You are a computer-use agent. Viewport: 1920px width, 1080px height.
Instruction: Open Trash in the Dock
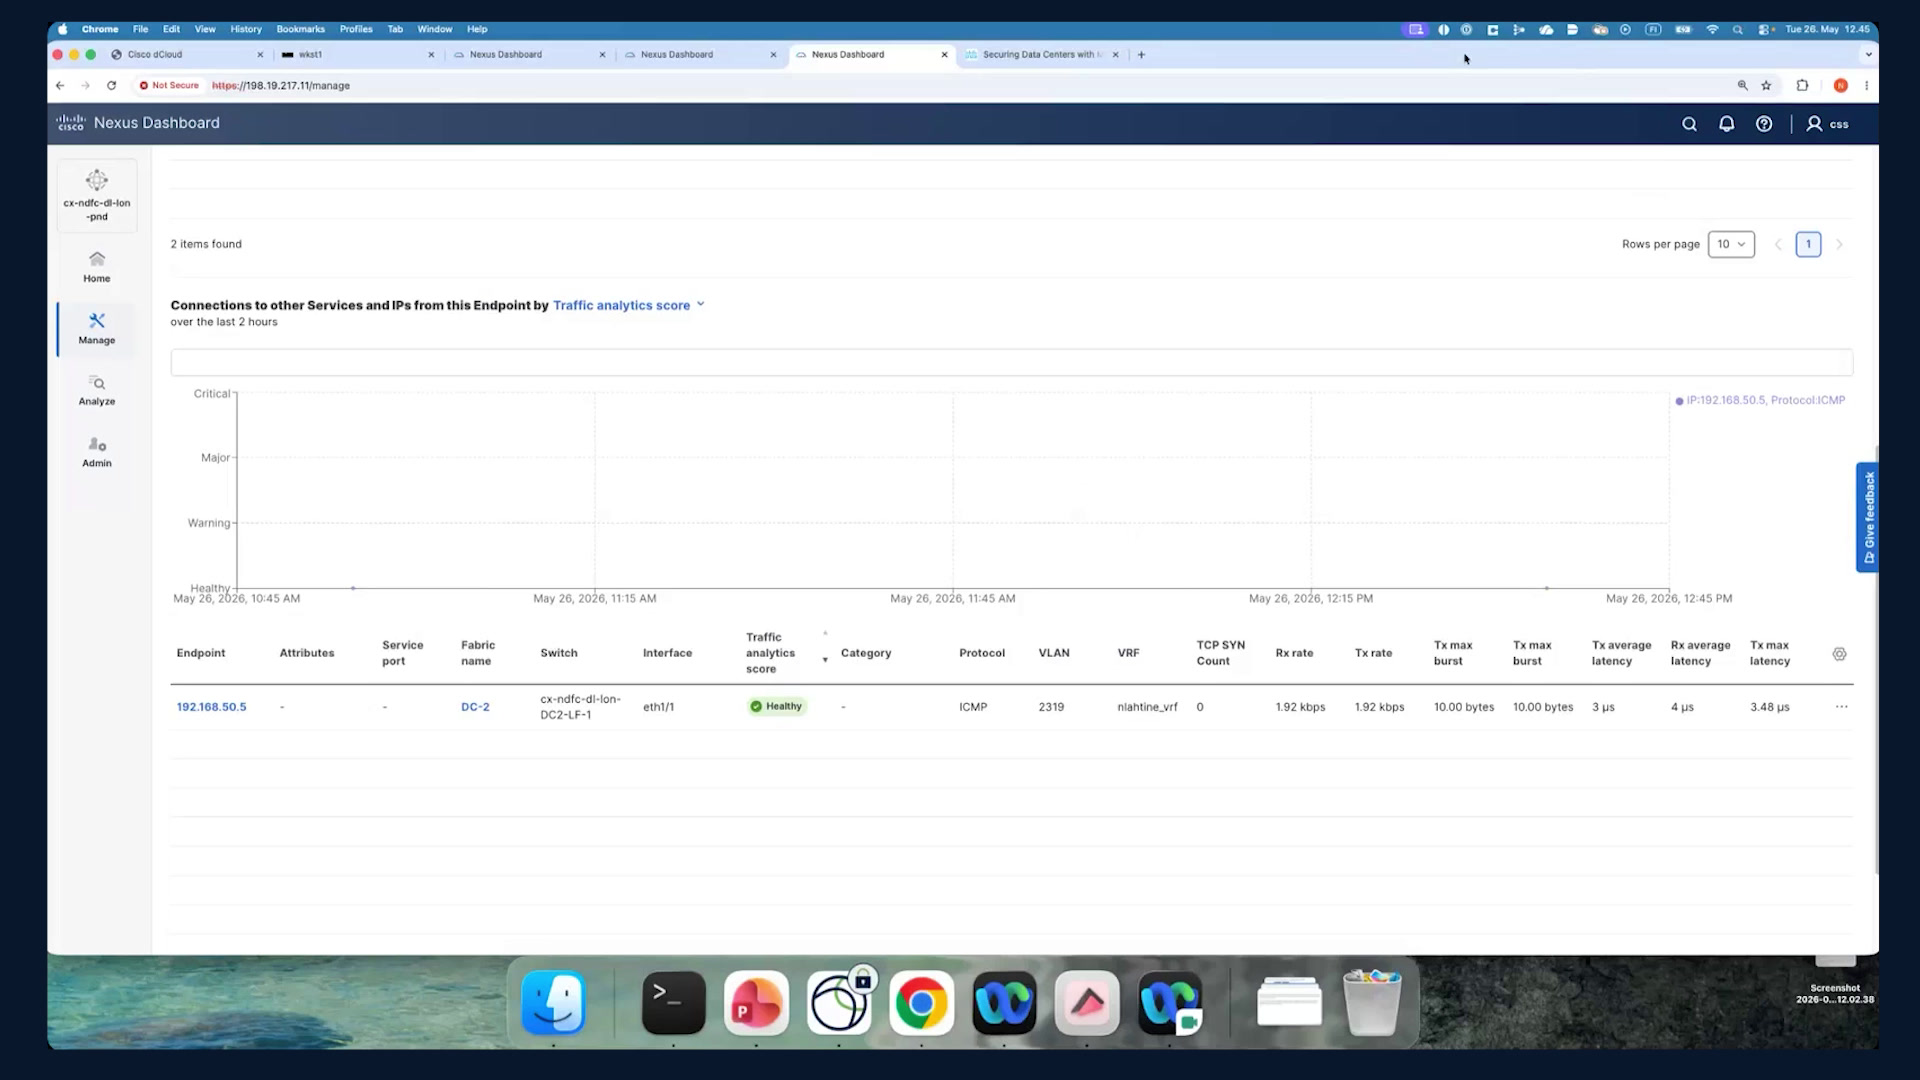(x=1372, y=1003)
